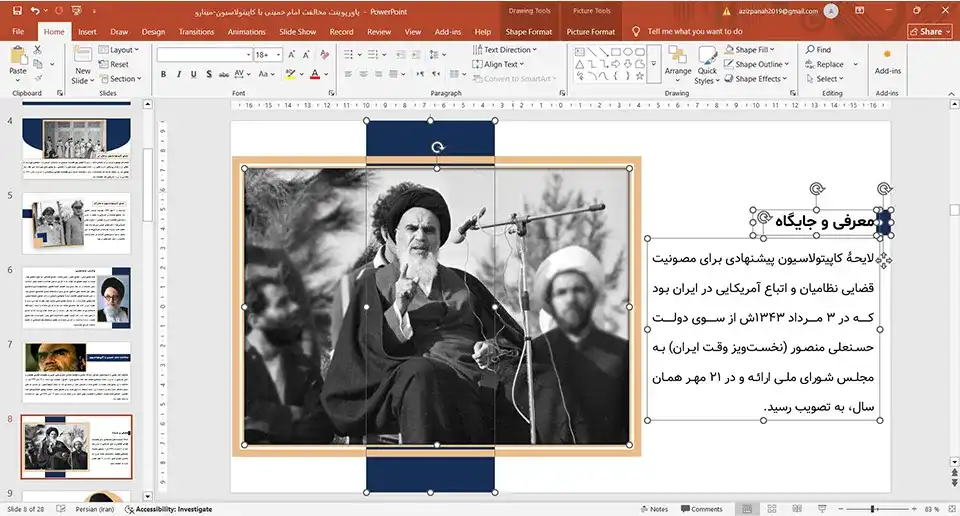Select slide 5 thumbnail
This screenshot has height=516, width=960.
77,223
